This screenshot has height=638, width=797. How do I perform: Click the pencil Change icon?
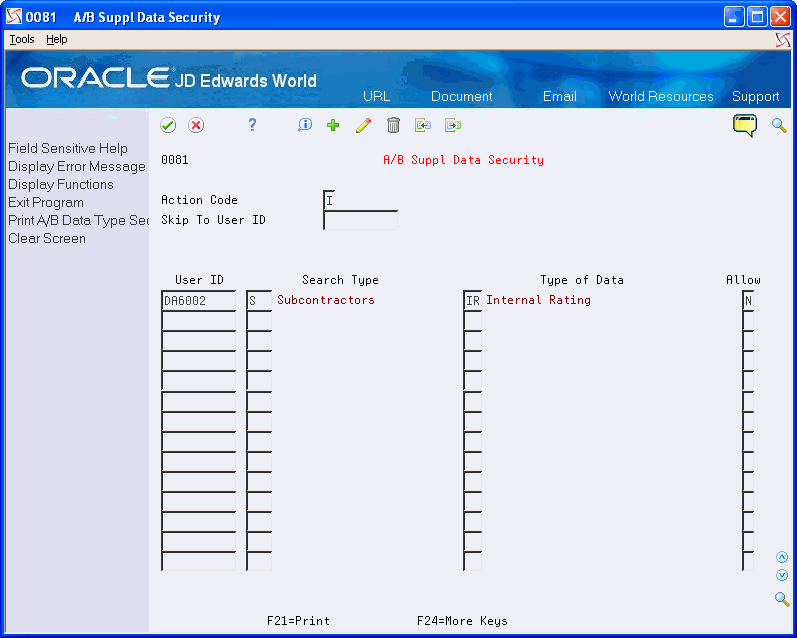(363, 125)
